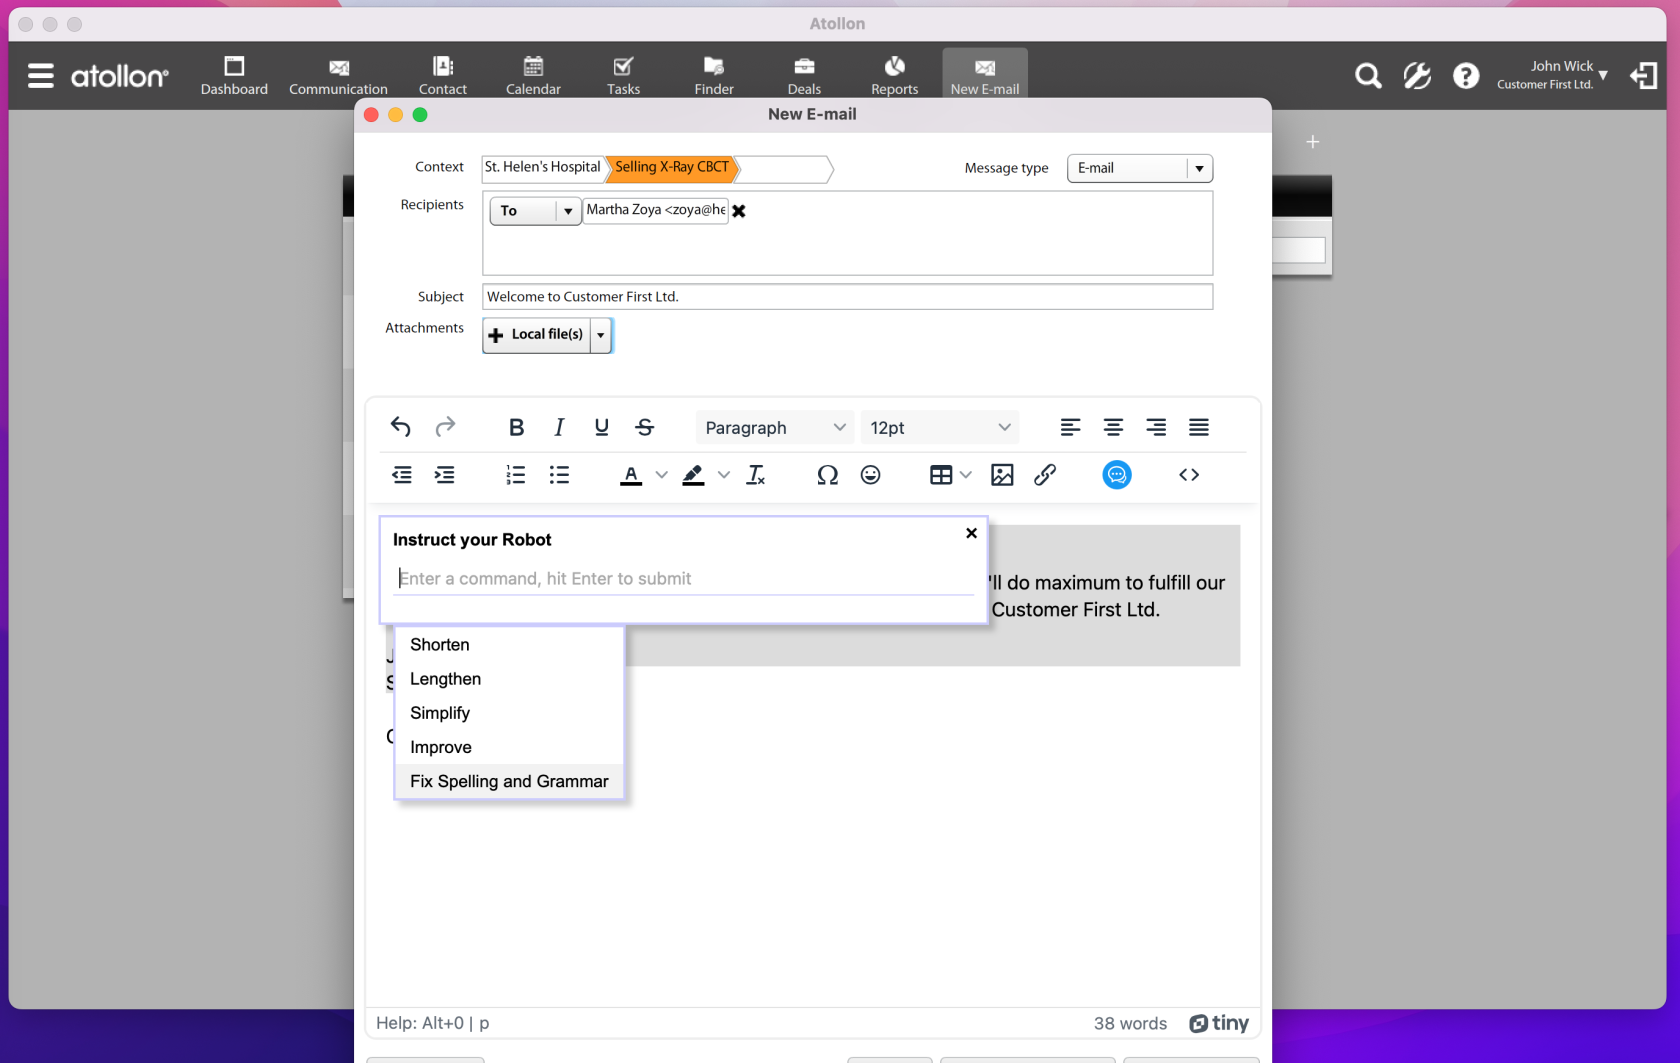Open the John Wick user menu
Screen dimensions: 1680x1063
point(1552,75)
